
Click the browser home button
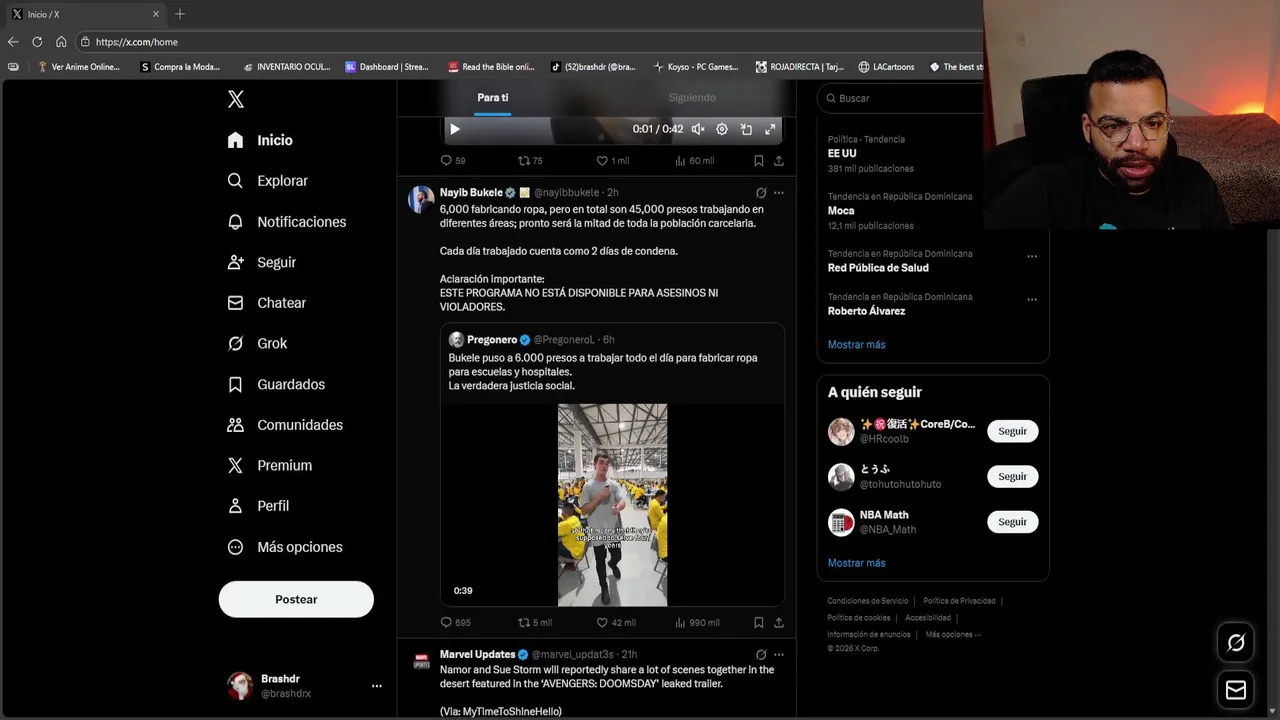(61, 42)
